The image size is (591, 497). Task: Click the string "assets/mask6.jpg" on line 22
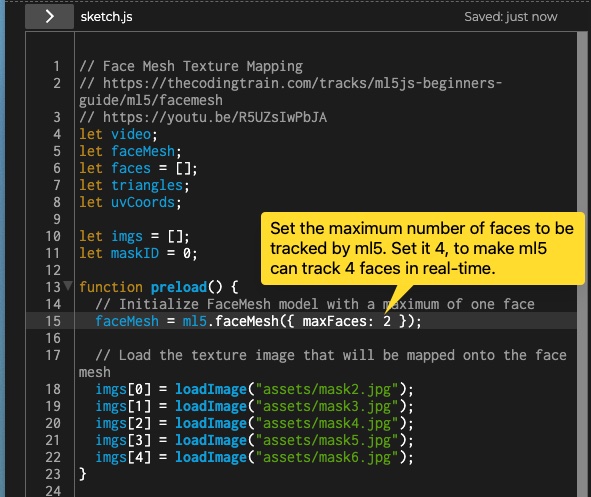point(327,457)
